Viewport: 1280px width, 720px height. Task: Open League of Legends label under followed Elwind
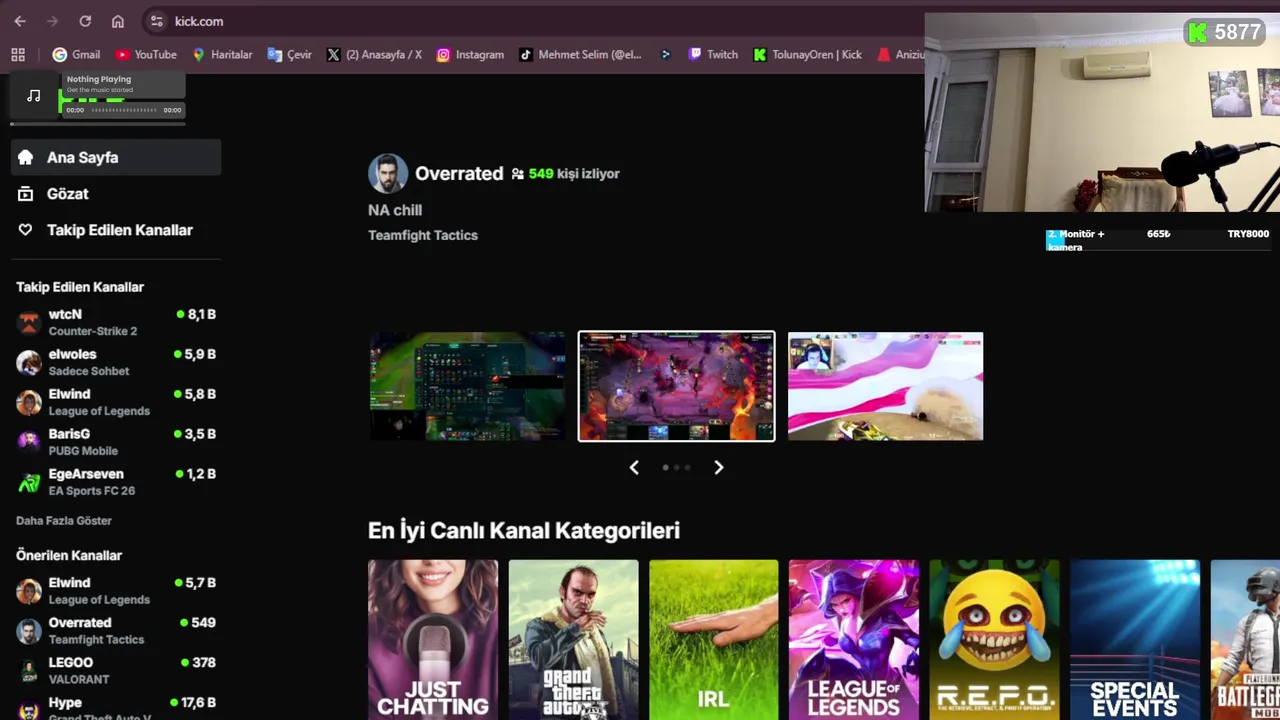coord(99,411)
